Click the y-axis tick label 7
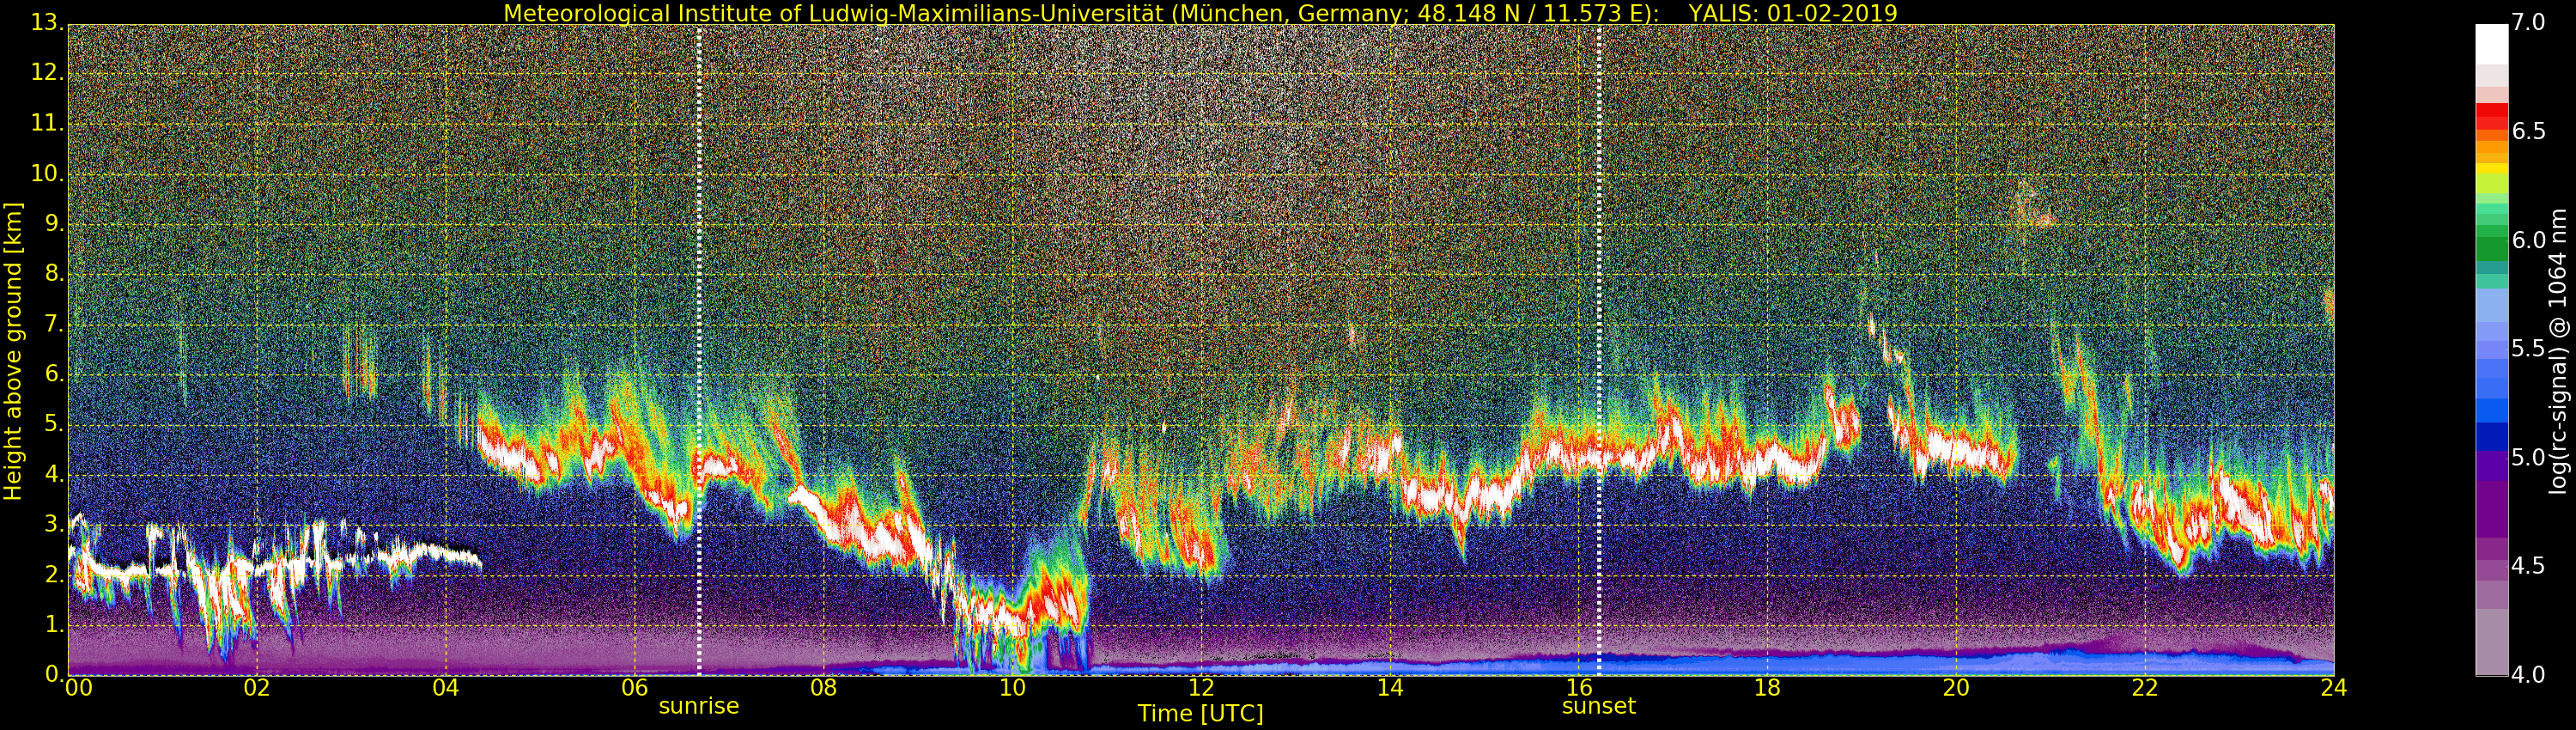The height and width of the screenshot is (730, 2576). pos(54,324)
